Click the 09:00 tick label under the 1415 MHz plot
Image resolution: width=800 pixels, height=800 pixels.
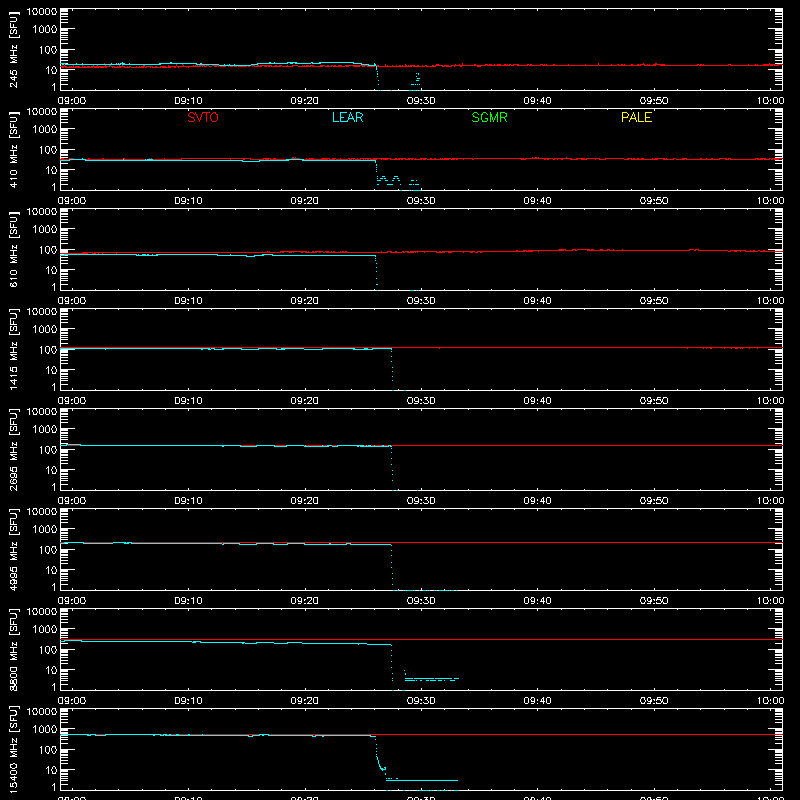71,401
